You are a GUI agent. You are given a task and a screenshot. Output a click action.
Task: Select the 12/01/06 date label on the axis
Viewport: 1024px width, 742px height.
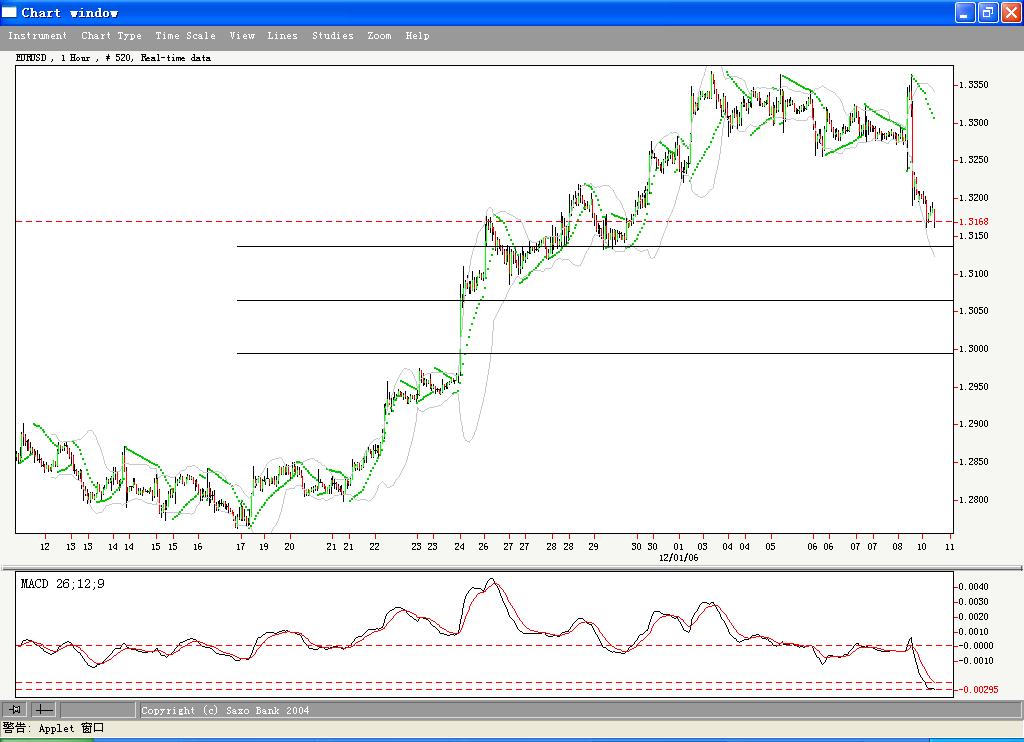[x=679, y=558]
